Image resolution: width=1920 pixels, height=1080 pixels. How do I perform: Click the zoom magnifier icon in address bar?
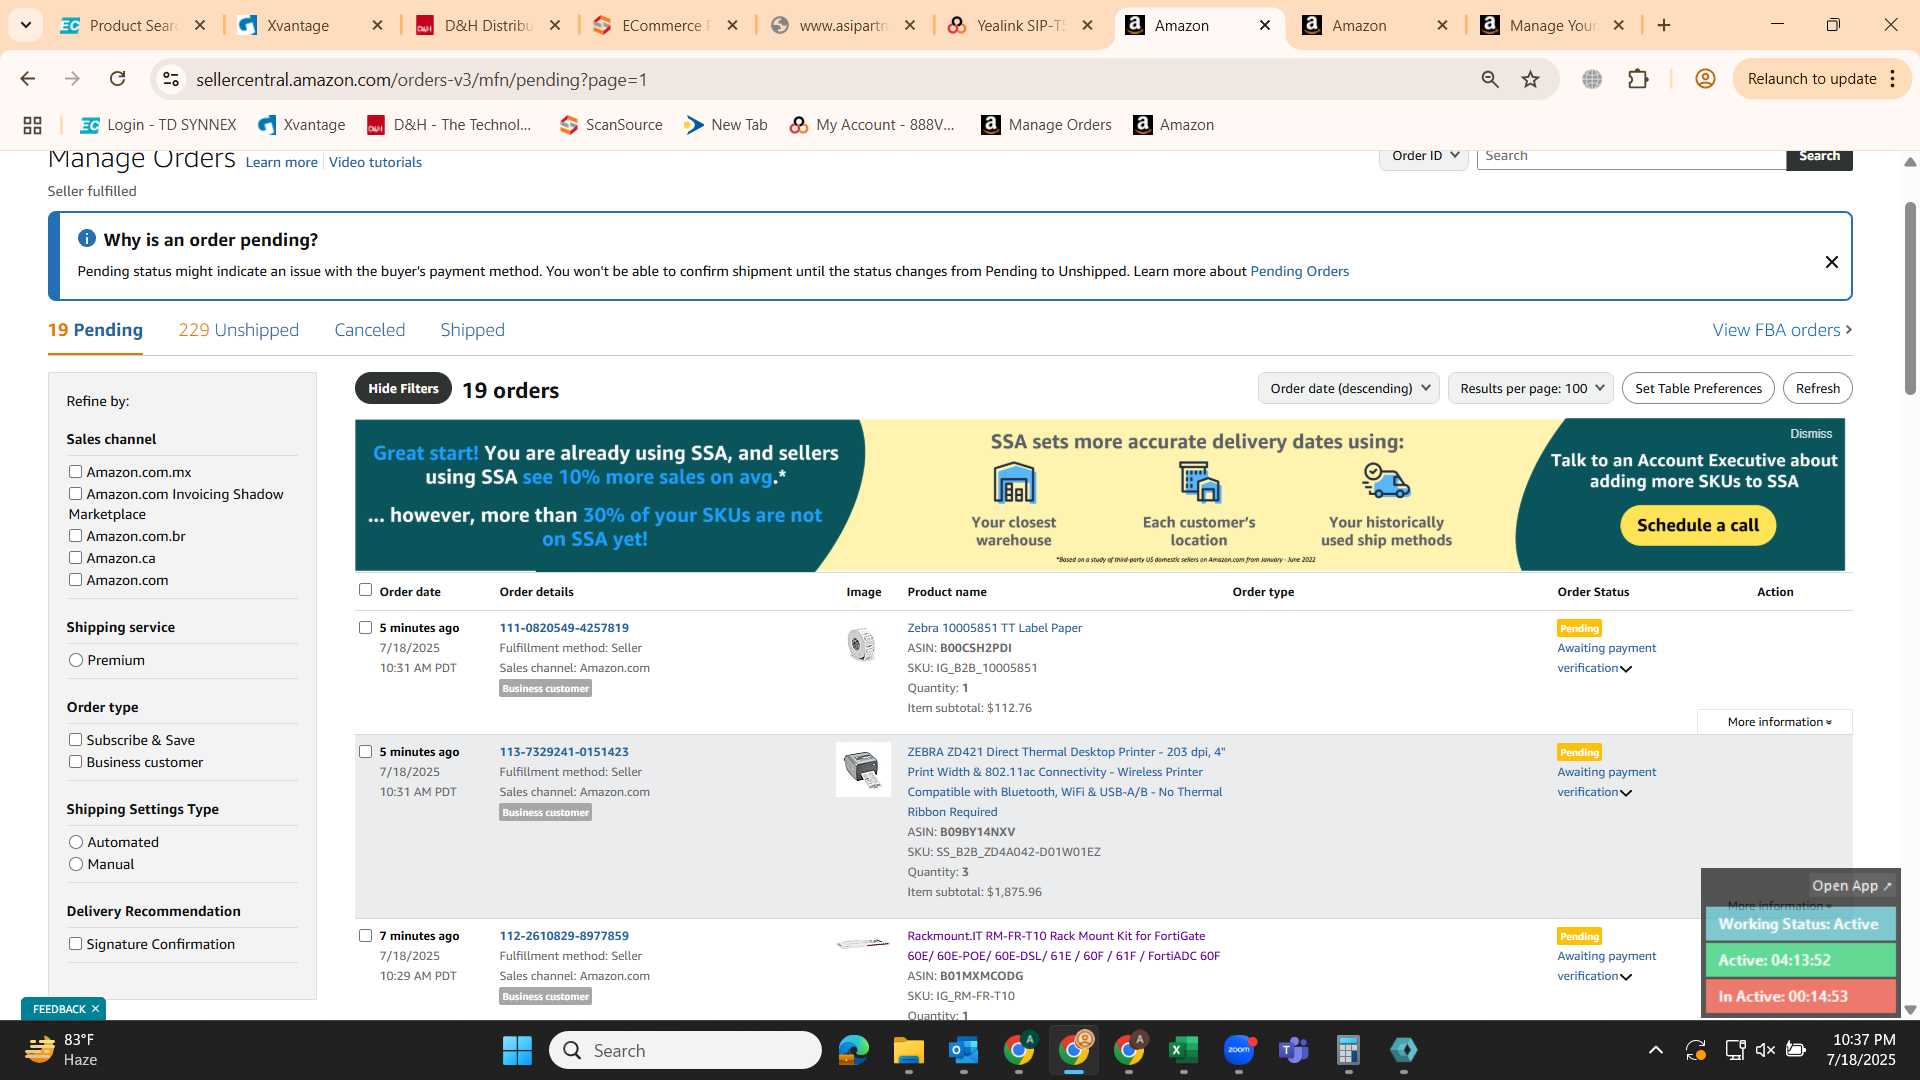(x=1490, y=79)
